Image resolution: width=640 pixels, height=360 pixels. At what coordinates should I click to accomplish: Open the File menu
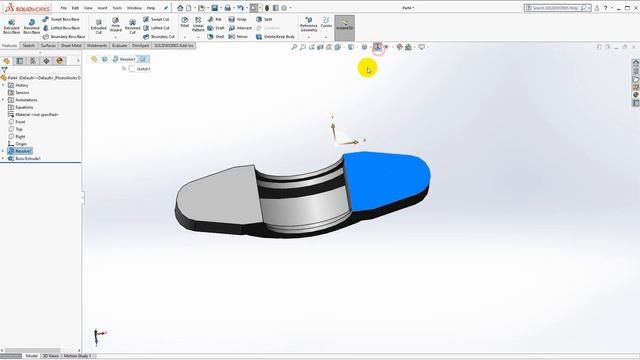click(63, 8)
